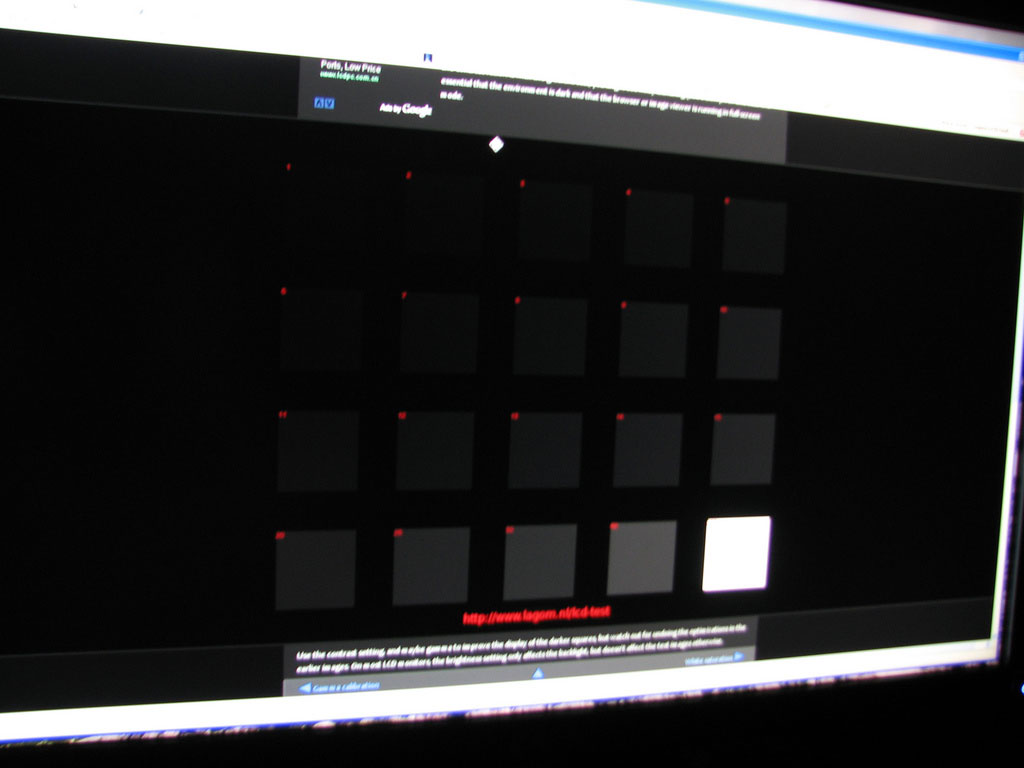1024x768 pixels.
Task: Click the "Ads by Google" label
Action: pos(406,109)
